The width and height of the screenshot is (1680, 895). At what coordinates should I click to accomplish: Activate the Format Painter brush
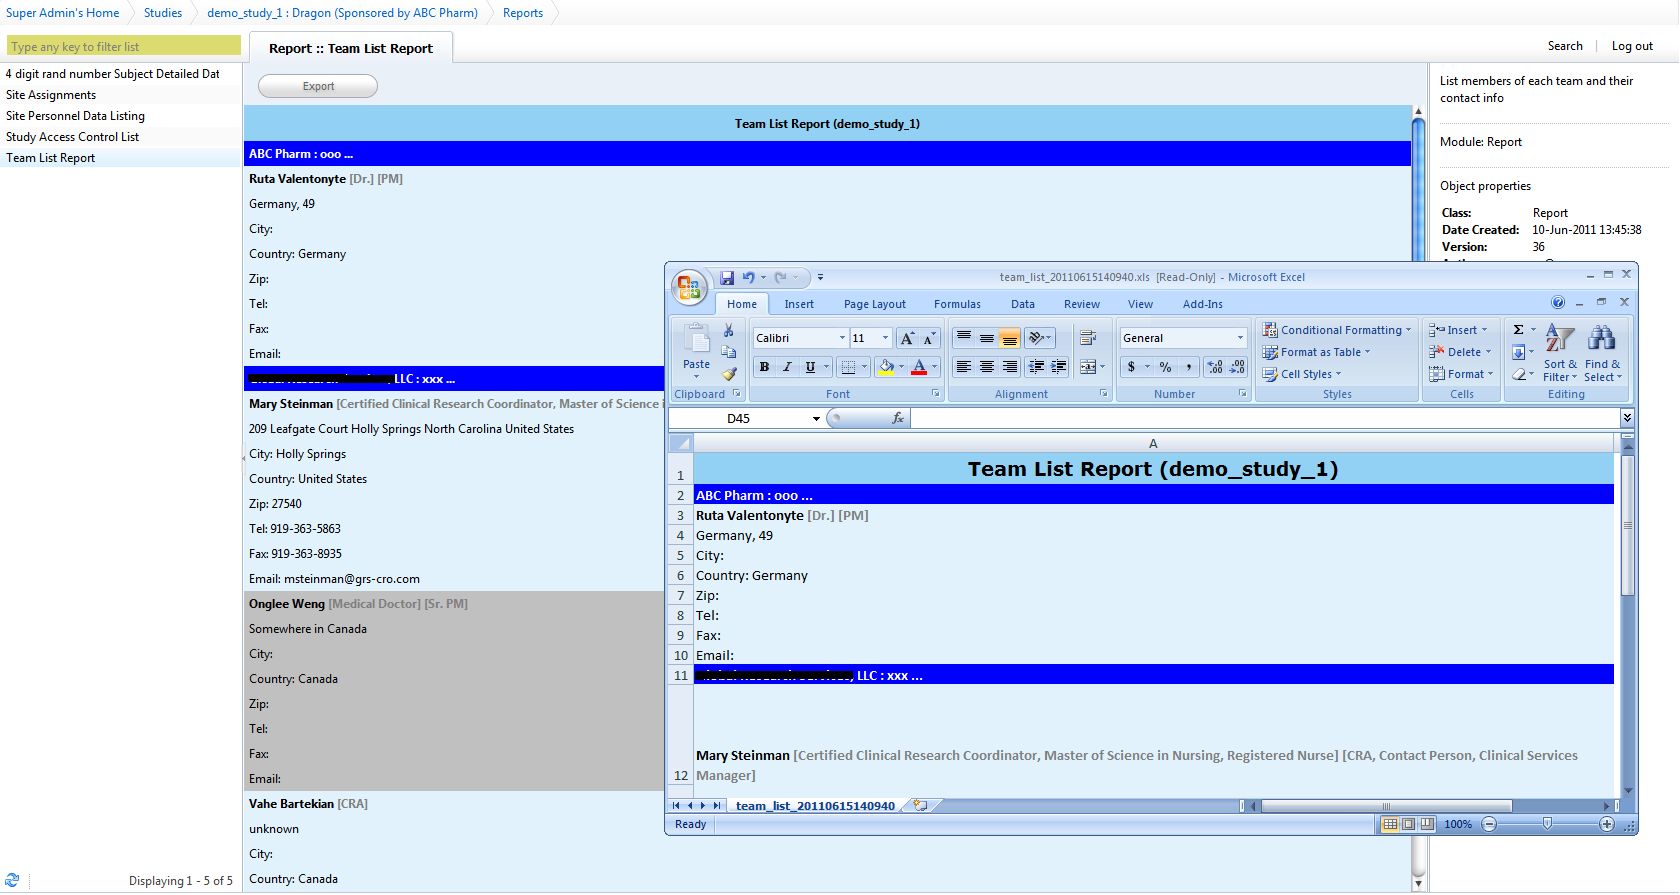click(729, 374)
